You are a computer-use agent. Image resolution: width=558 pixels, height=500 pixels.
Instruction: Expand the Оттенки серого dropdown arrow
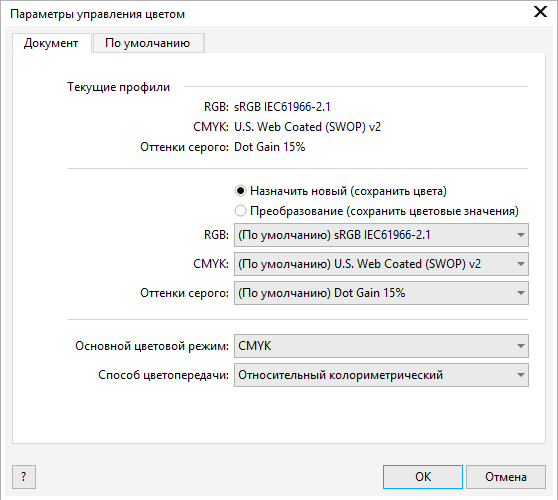point(520,293)
